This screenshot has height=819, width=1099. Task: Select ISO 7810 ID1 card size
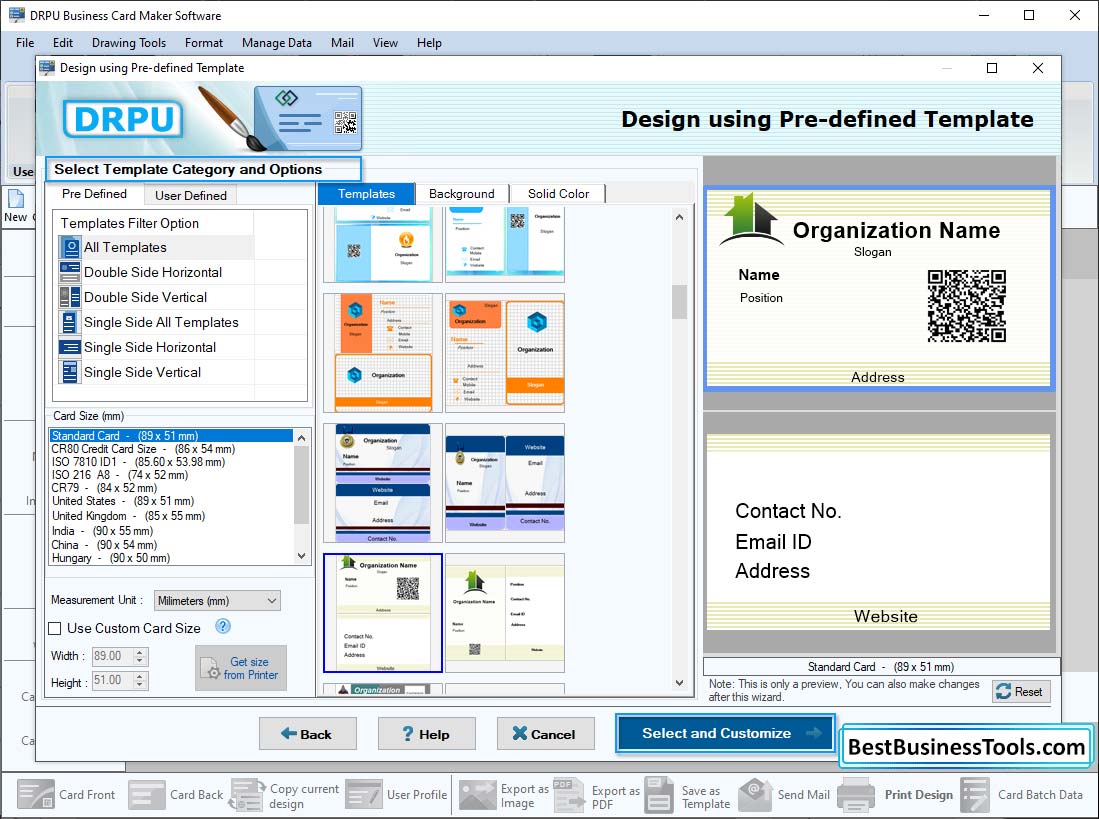coord(170,462)
